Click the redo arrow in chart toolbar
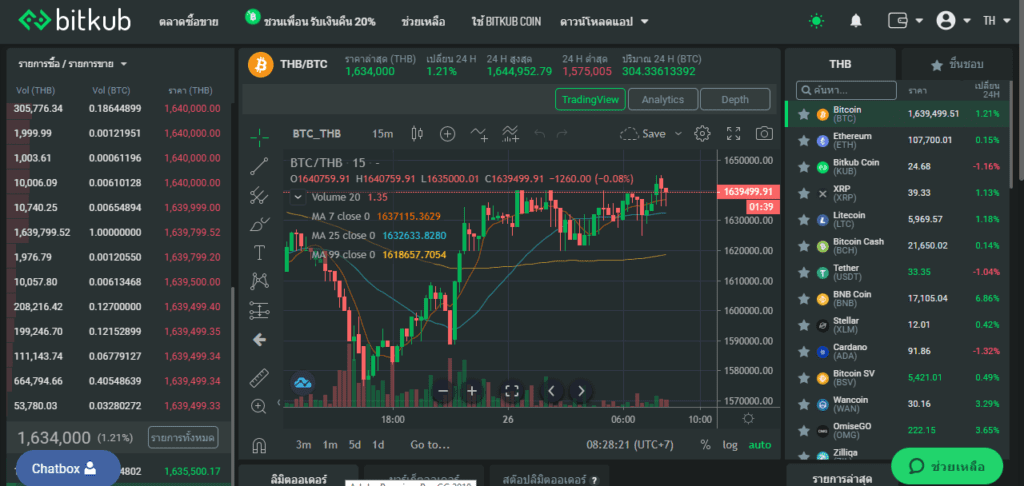The height and width of the screenshot is (486, 1024). tap(562, 134)
